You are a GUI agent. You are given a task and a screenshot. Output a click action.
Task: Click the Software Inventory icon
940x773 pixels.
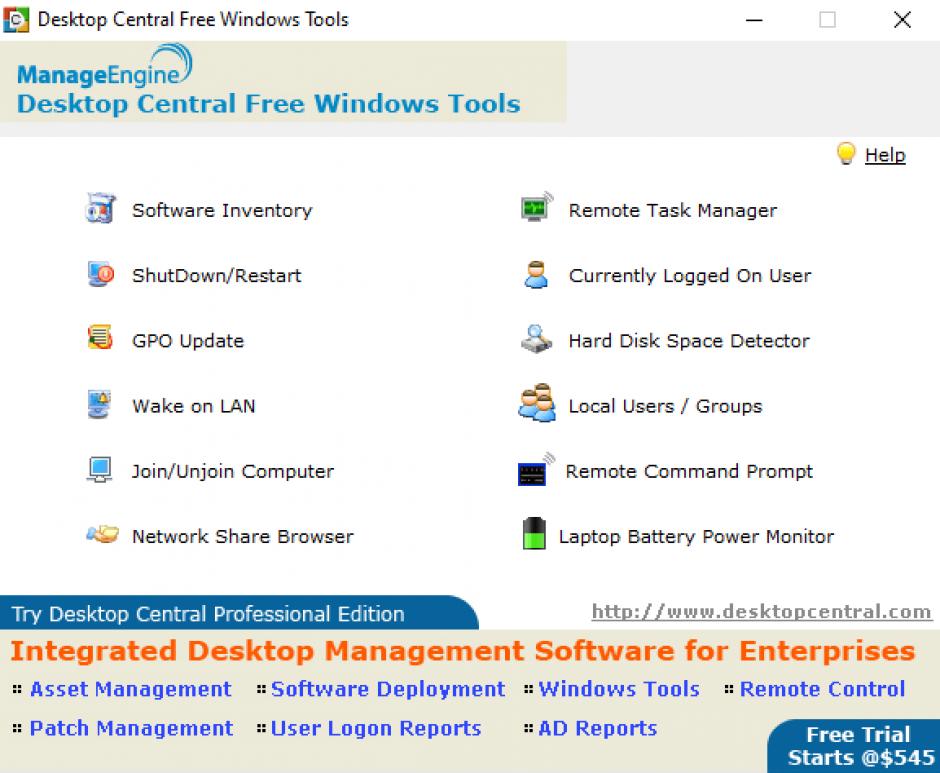click(100, 208)
